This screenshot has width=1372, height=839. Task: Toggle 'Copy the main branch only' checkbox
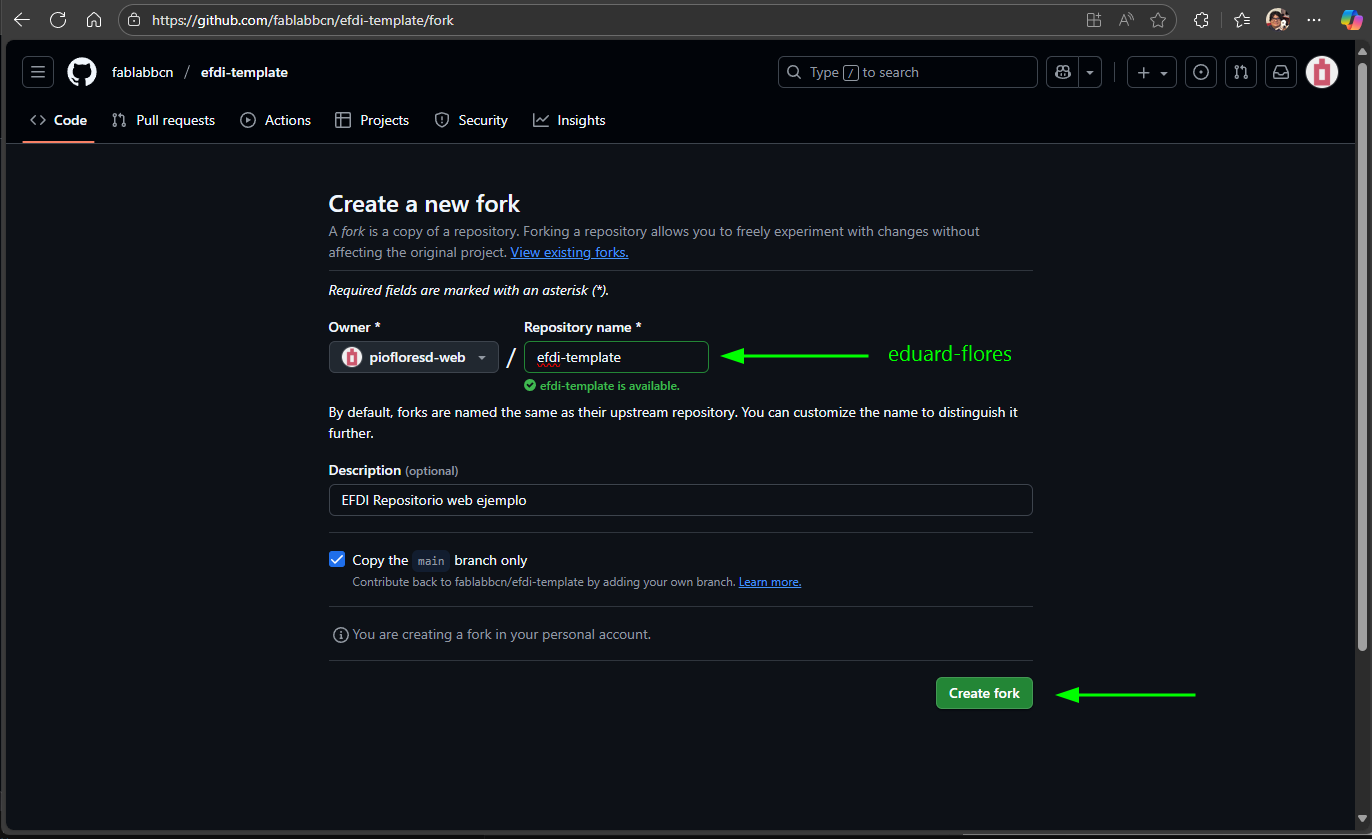pyautogui.click(x=337, y=560)
